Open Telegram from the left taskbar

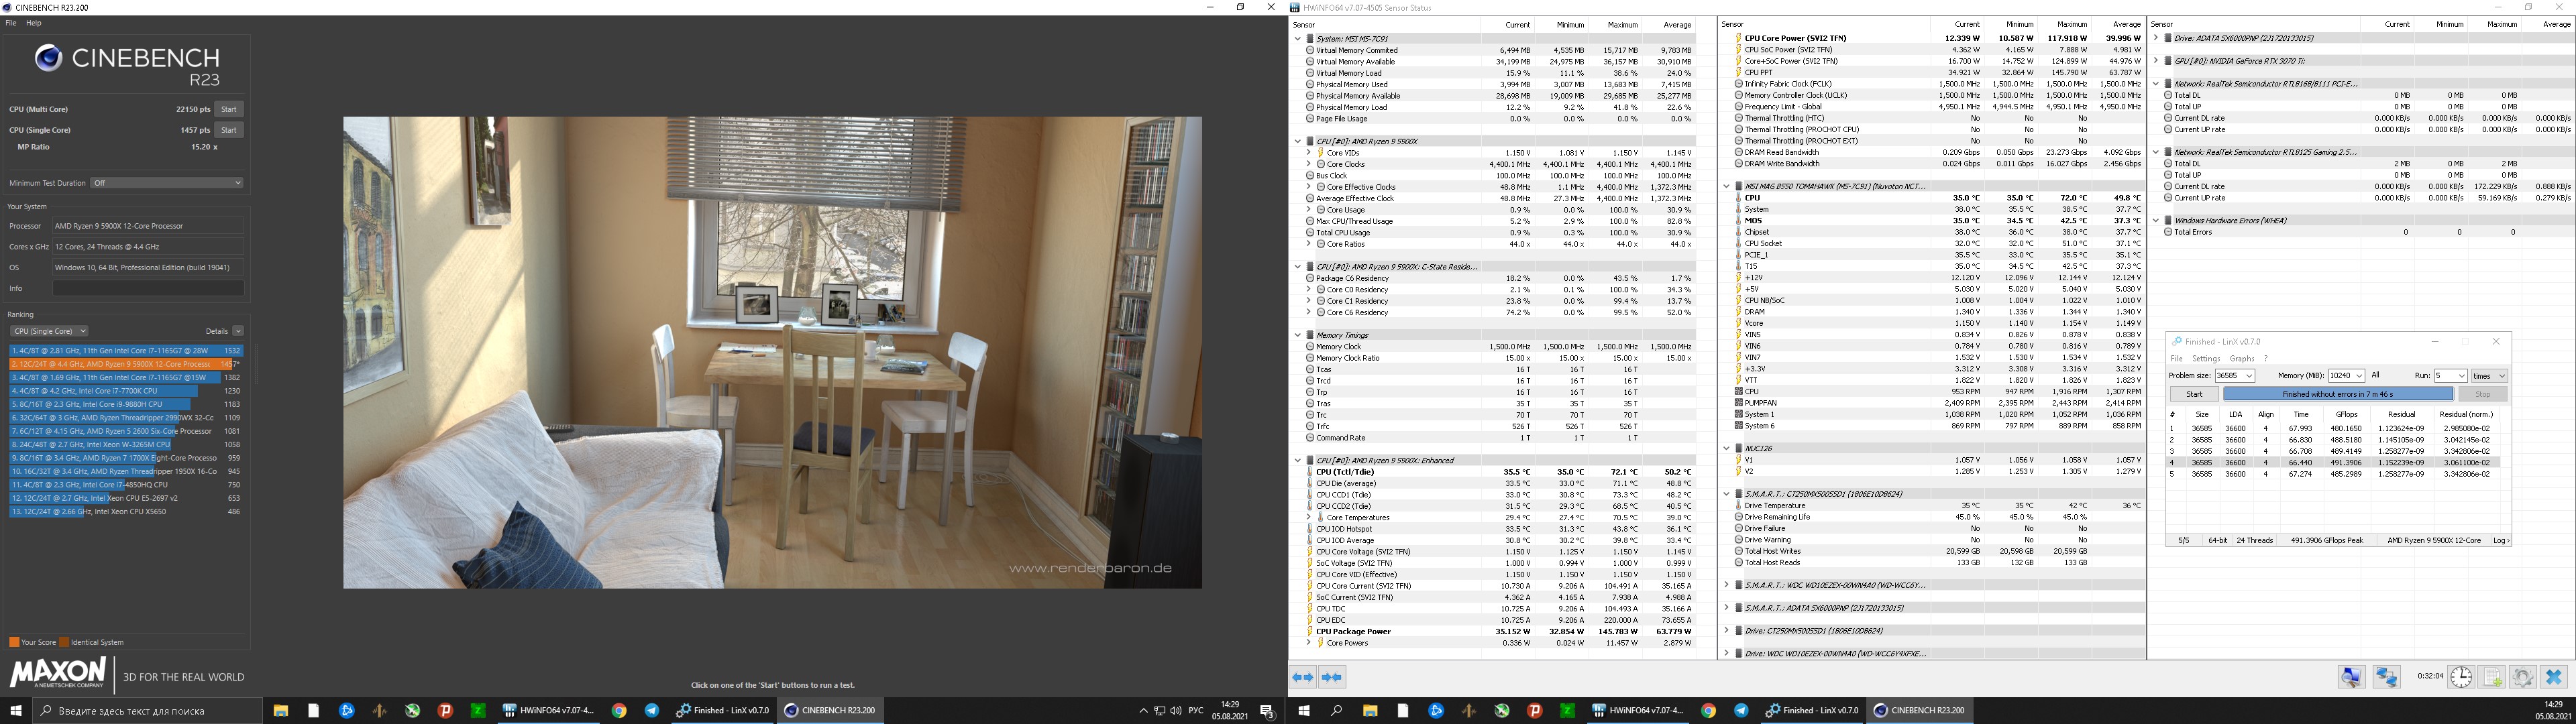pyautogui.click(x=652, y=710)
